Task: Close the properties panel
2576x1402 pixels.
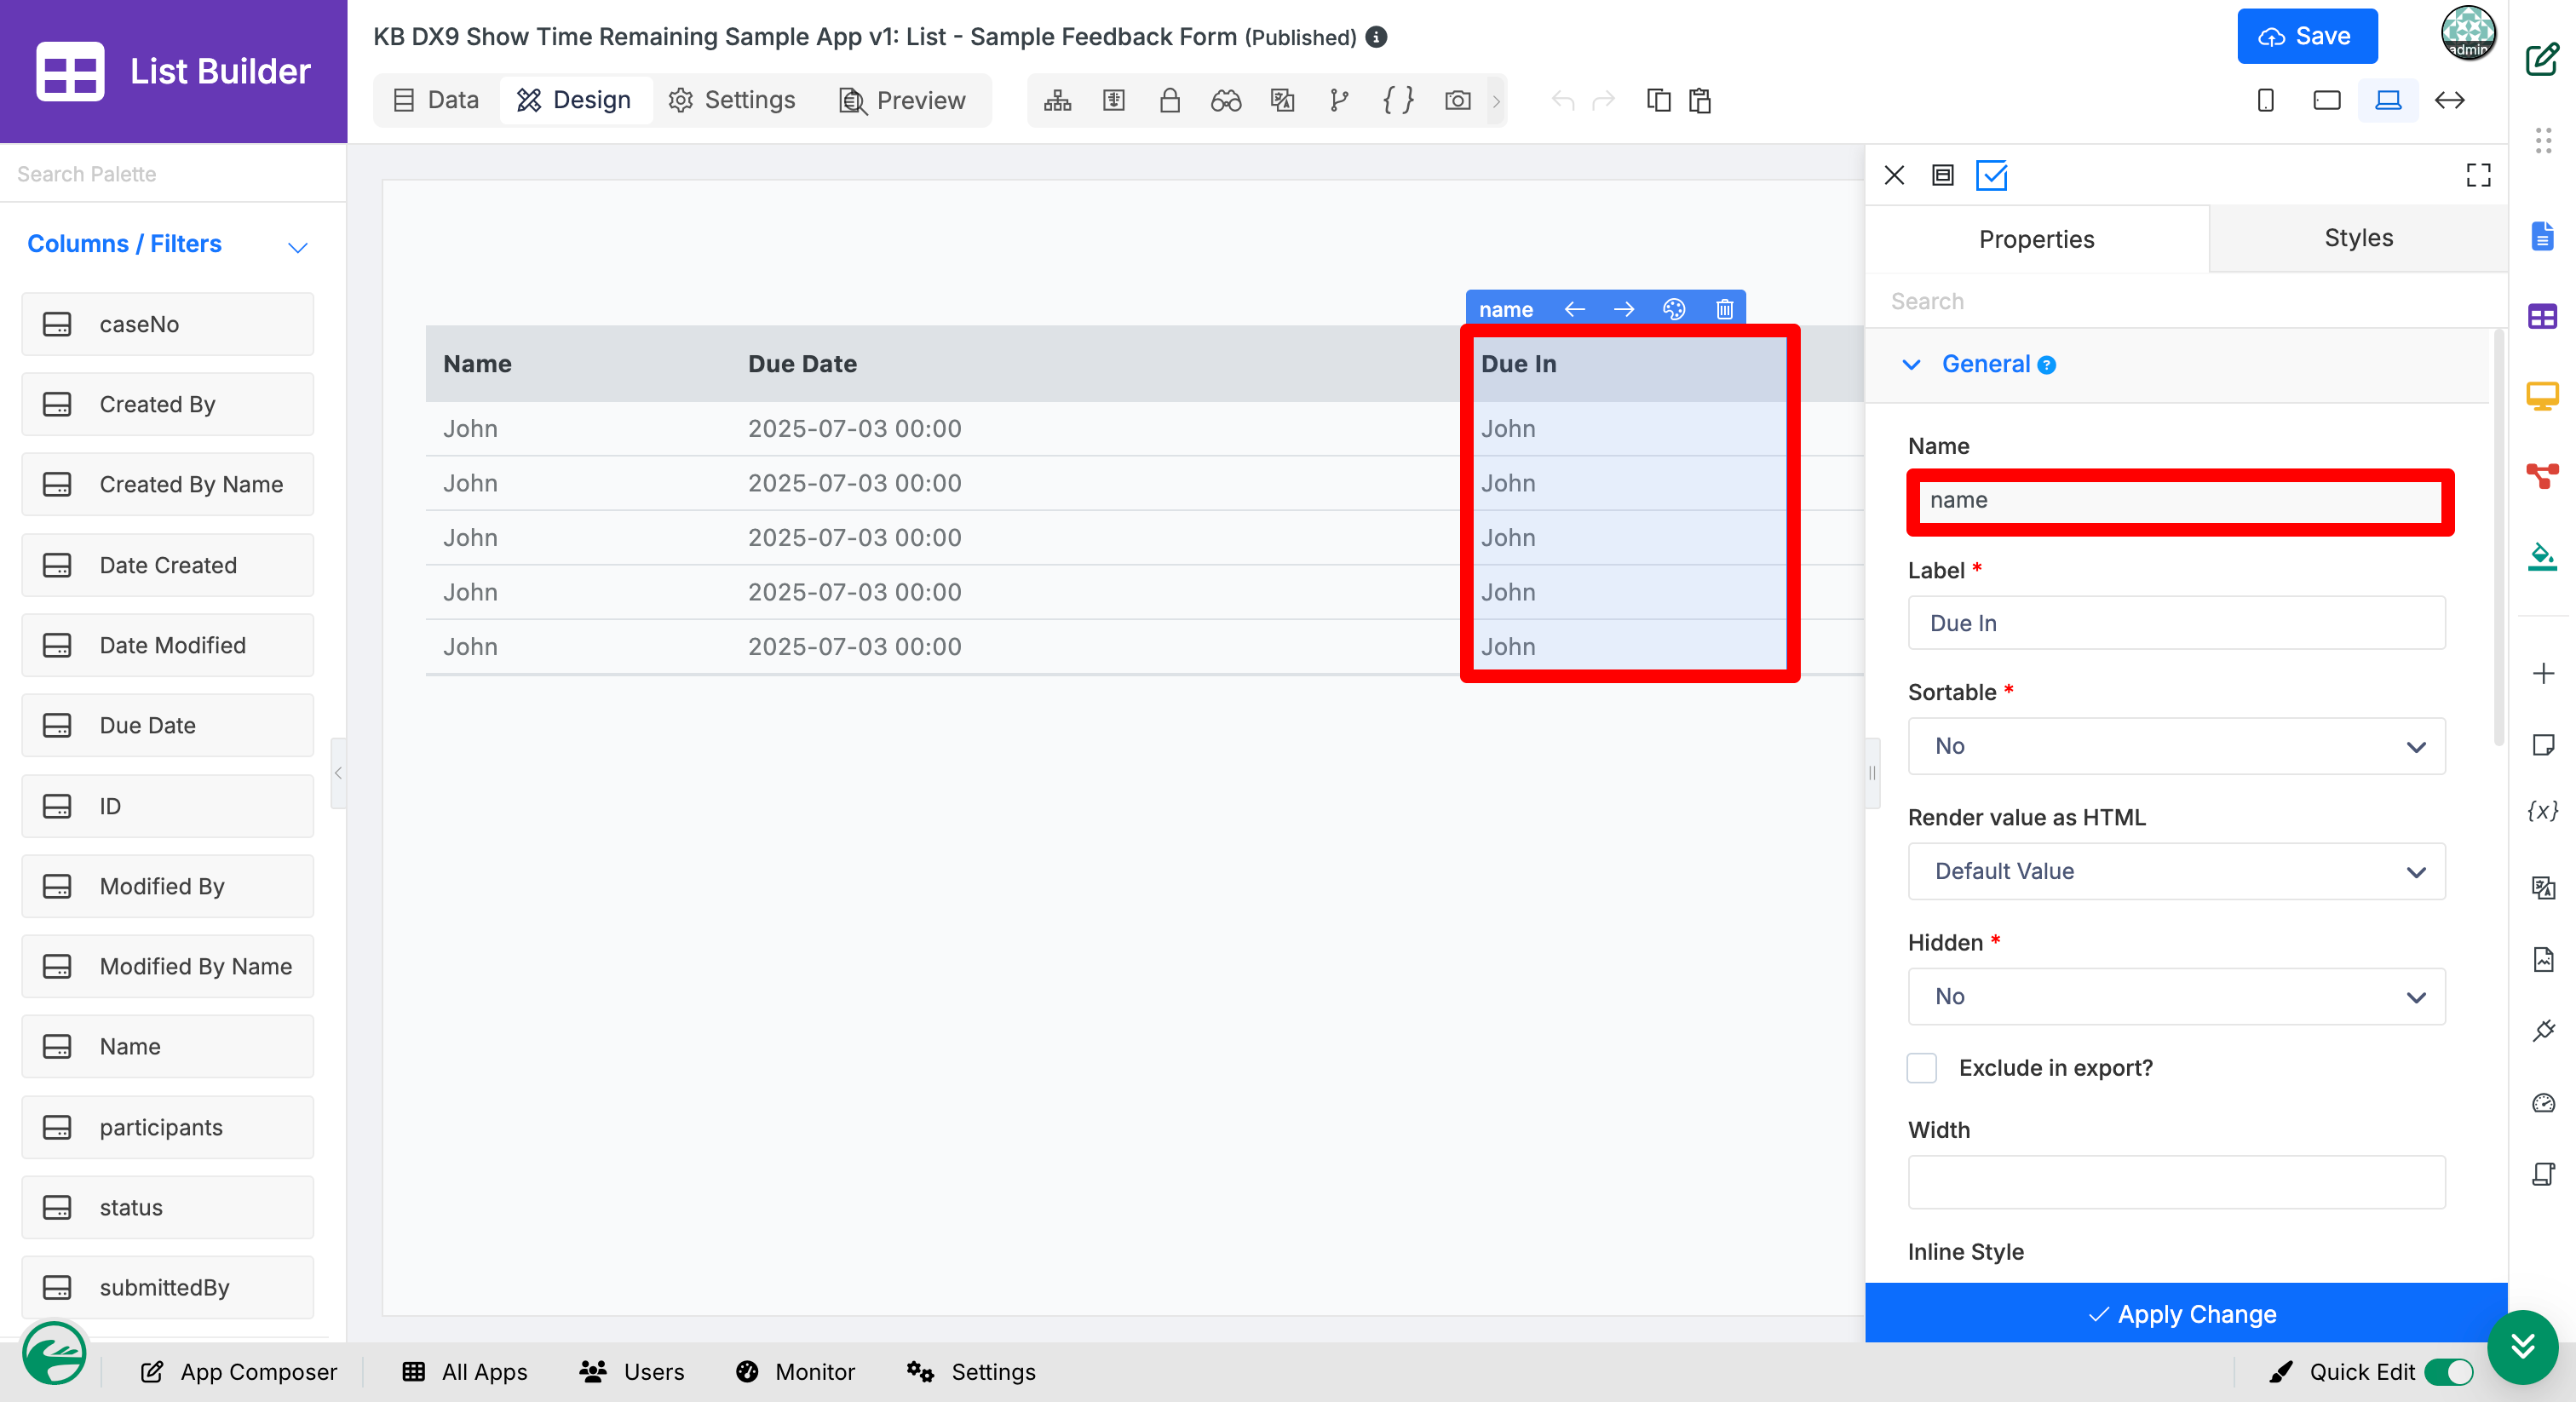Action: 1894,175
